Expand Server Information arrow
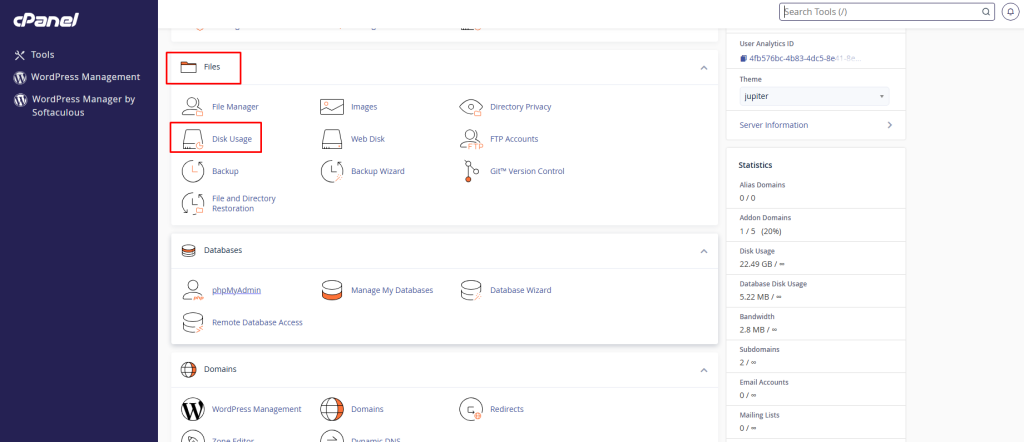Viewport: 1024px width, 442px height. point(889,125)
